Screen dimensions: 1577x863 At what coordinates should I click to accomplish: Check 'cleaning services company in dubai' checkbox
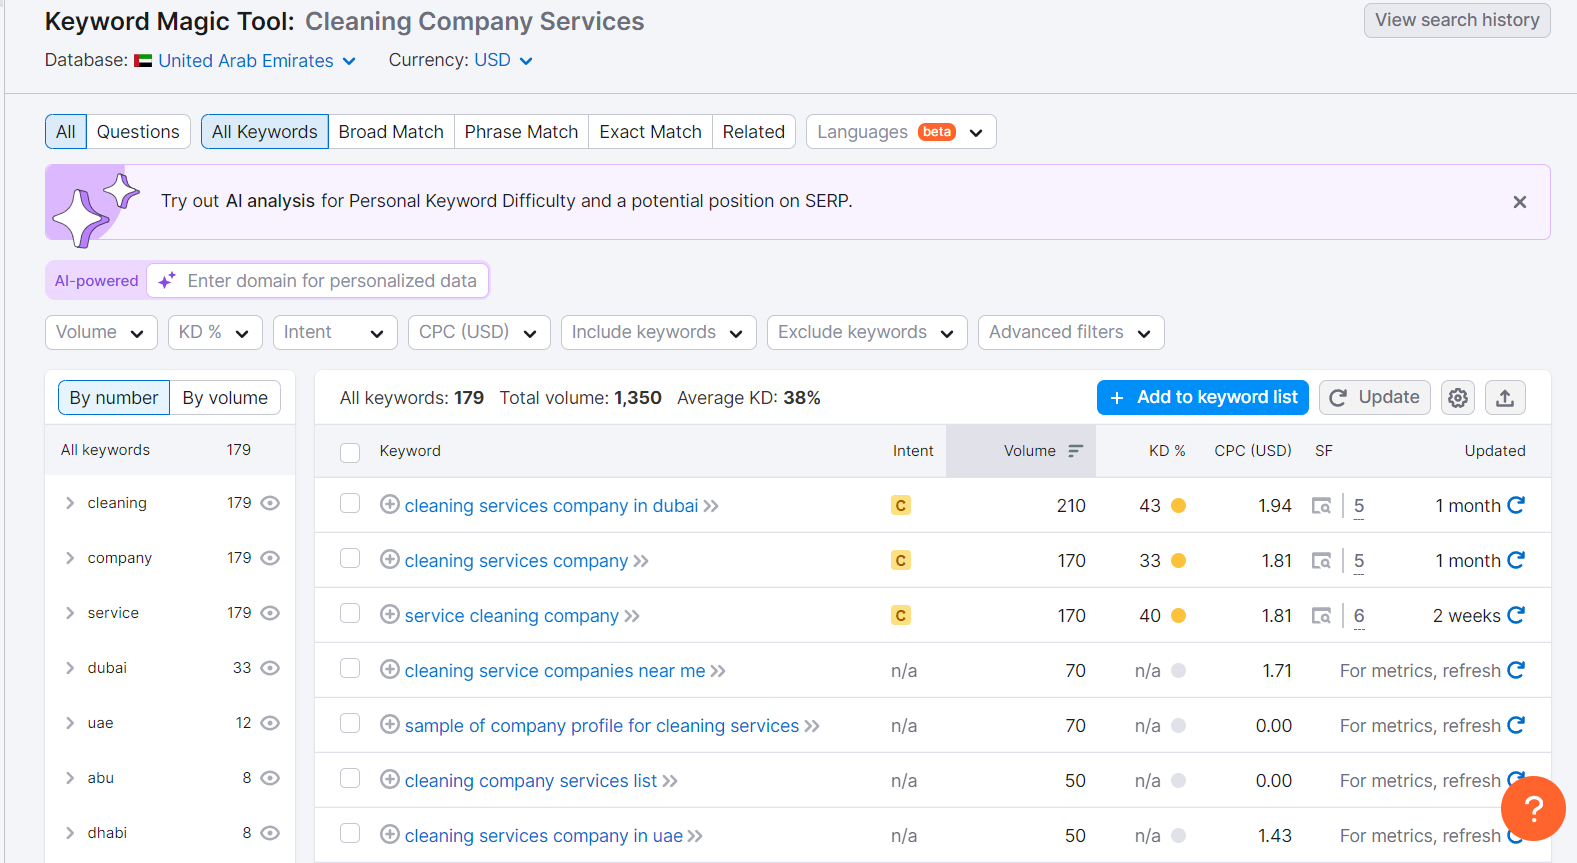pyautogui.click(x=350, y=503)
